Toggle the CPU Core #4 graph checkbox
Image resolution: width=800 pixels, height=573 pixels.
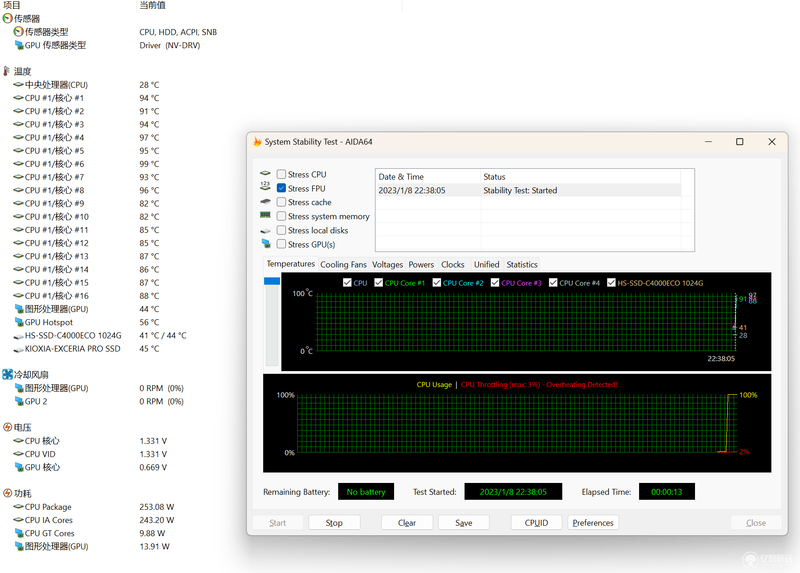click(553, 283)
